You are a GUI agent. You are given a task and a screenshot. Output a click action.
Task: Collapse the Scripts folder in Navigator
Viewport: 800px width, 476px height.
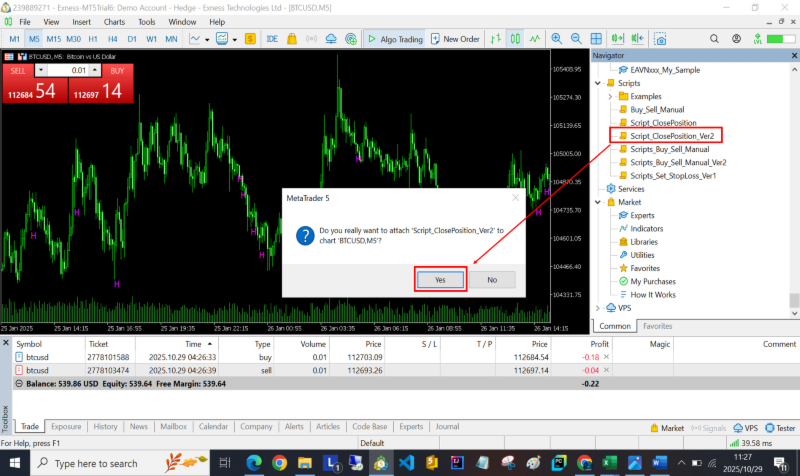tap(598, 83)
